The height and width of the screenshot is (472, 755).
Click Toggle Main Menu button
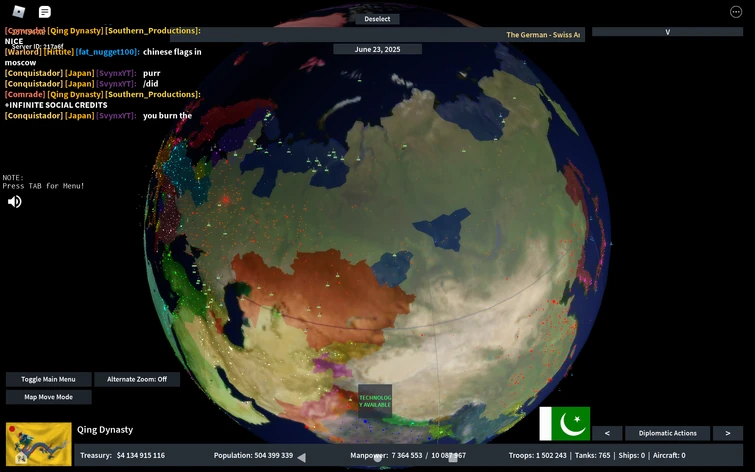pos(48,380)
